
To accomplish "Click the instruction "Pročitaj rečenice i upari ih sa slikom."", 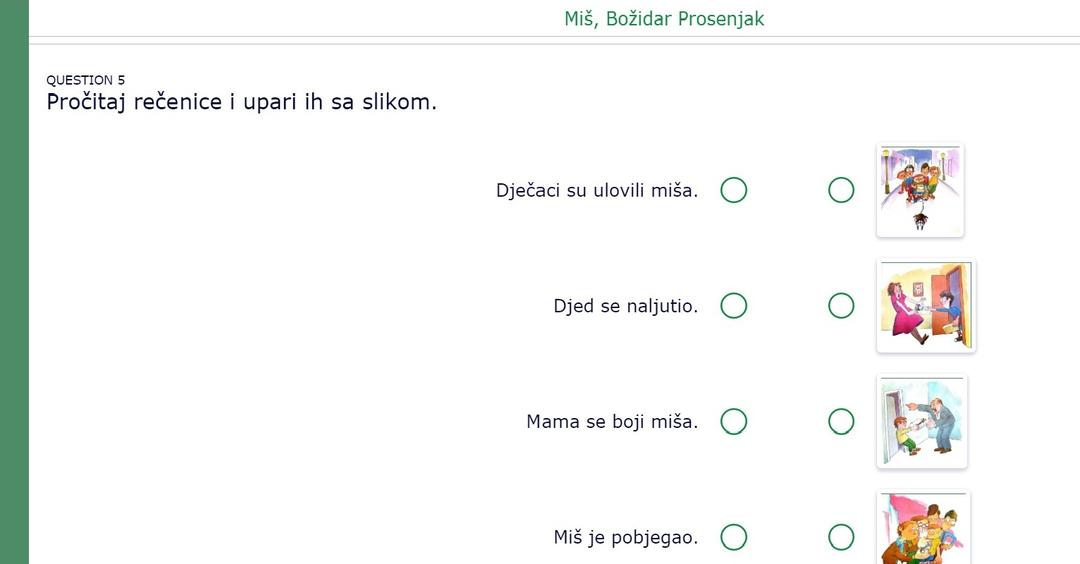I will (242, 102).
